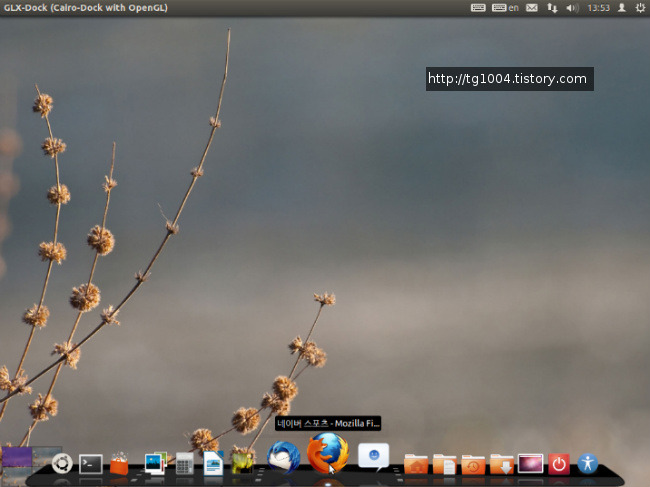
Task: Launch Thunderbird mail from the dock
Action: click(284, 457)
